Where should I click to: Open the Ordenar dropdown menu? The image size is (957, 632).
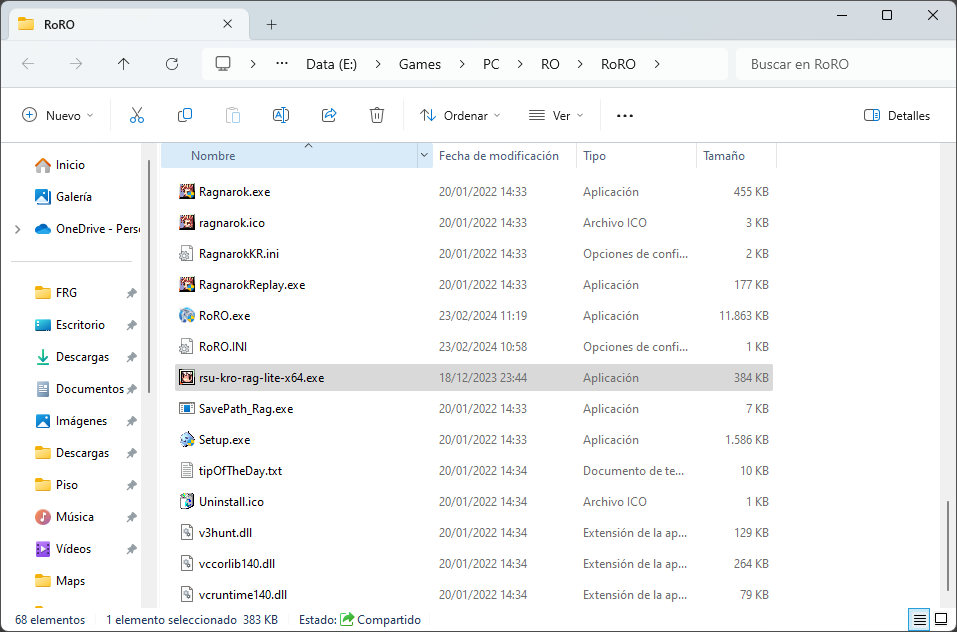(x=460, y=115)
